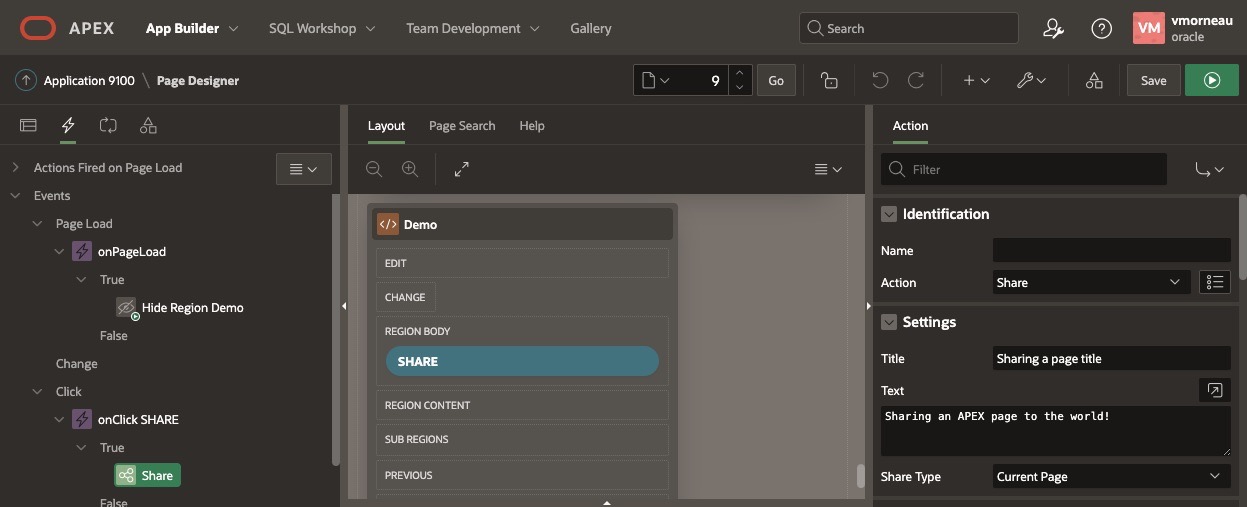The width and height of the screenshot is (1247, 507).
Task: Run the page with green play button
Action: 1211,81
